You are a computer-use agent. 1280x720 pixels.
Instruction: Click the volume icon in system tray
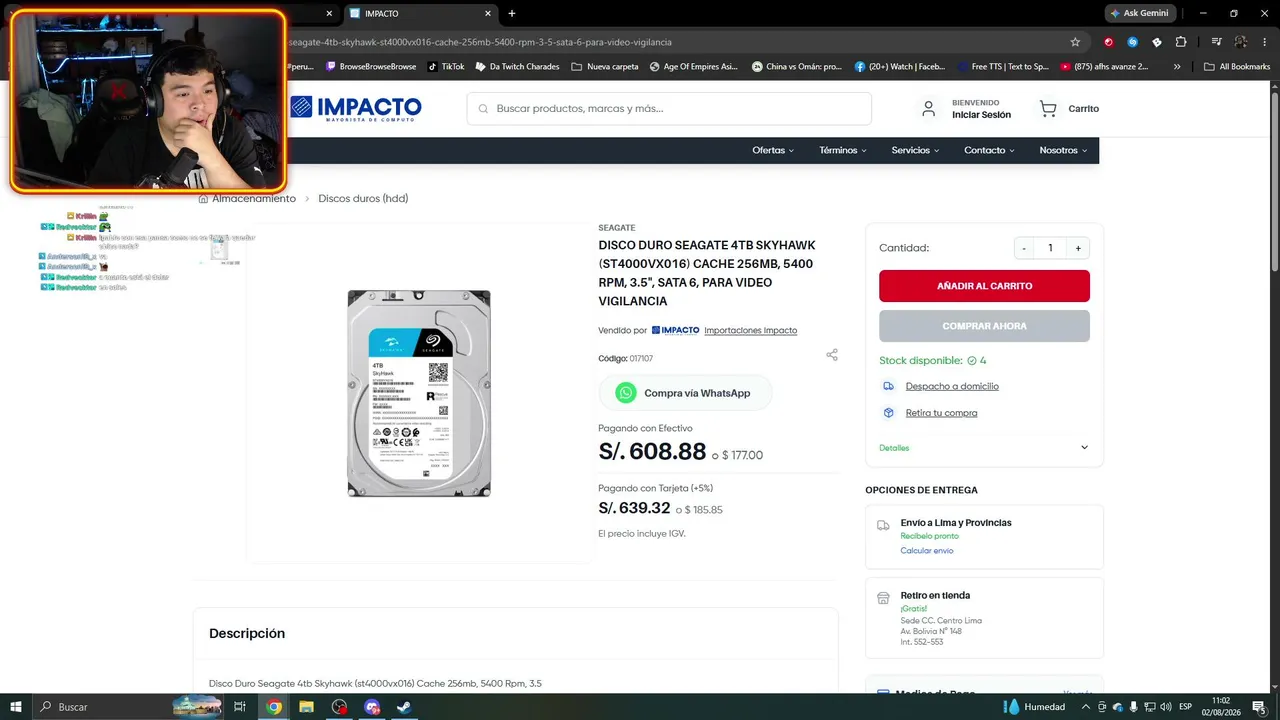click(1165, 707)
